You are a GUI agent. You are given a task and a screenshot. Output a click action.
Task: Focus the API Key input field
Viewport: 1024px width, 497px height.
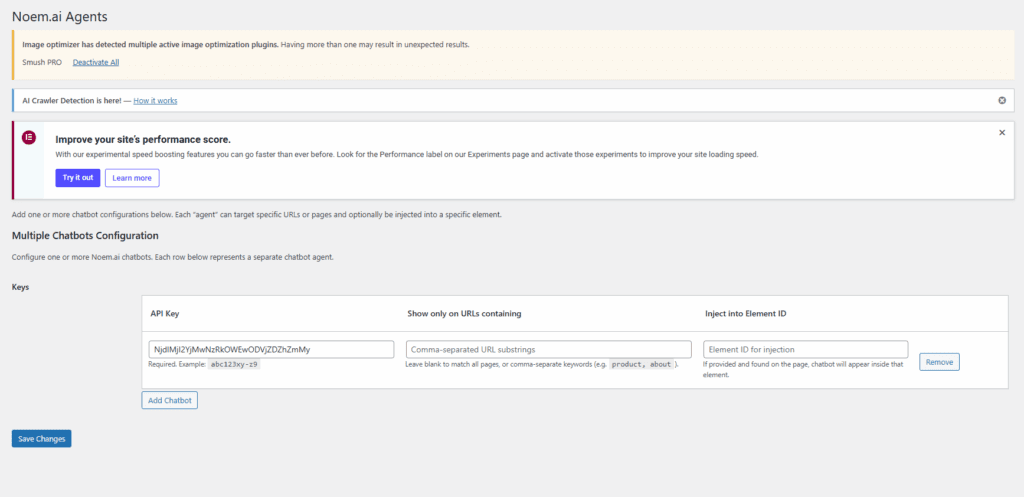click(270, 350)
